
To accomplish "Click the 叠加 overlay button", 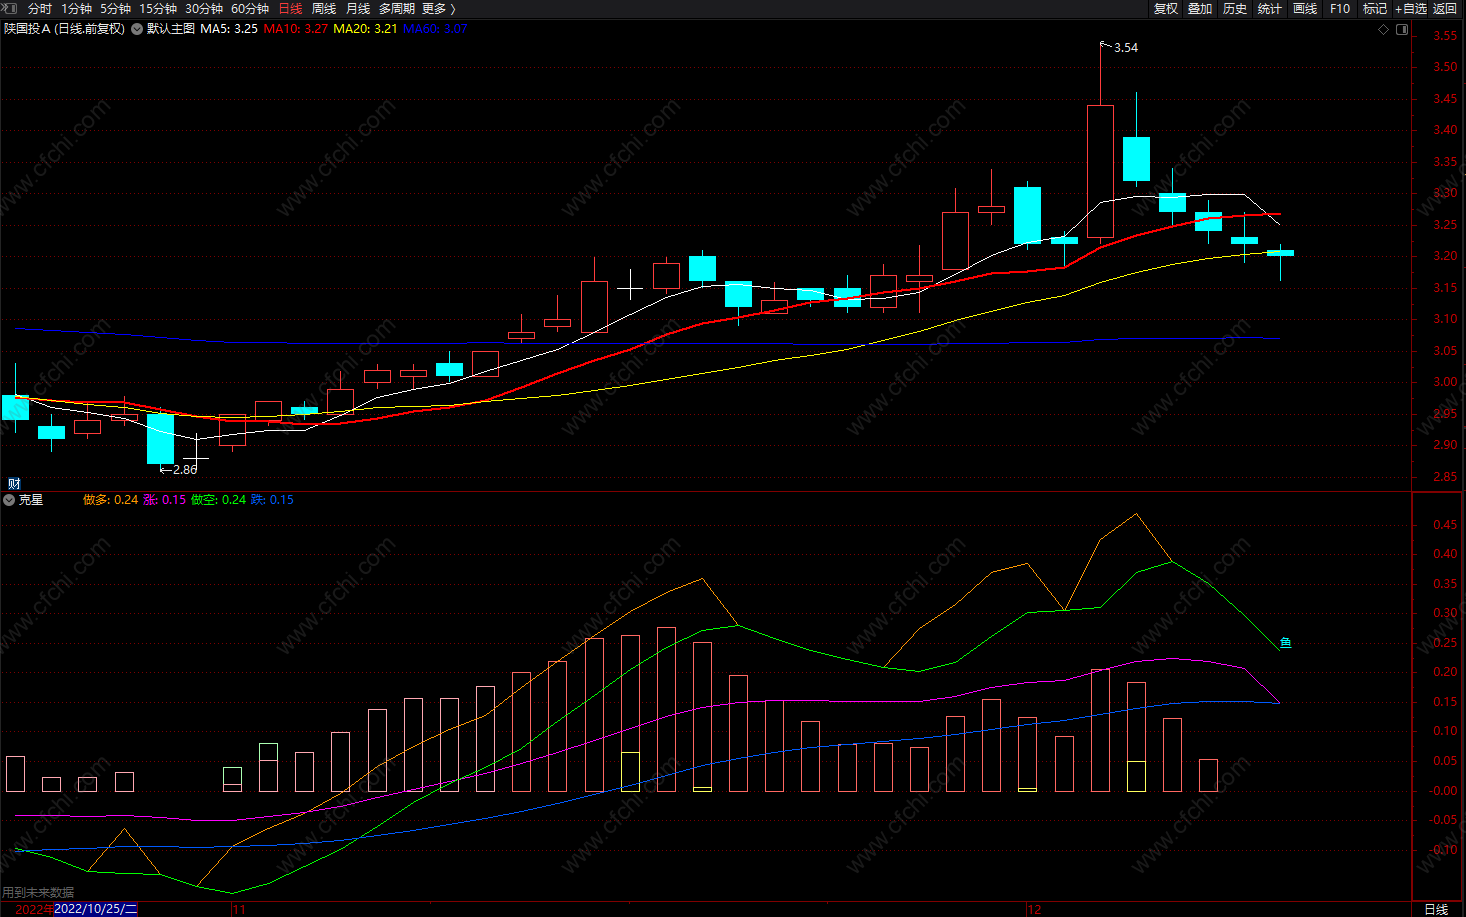I will coord(1200,8).
